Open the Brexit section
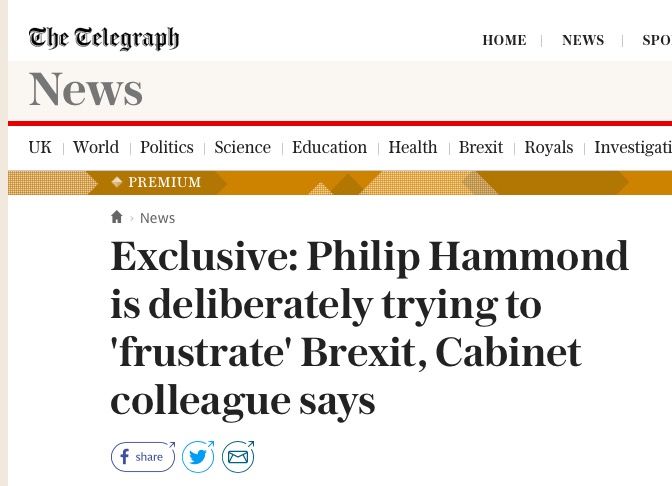 pyautogui.click(x=481, y=147)
